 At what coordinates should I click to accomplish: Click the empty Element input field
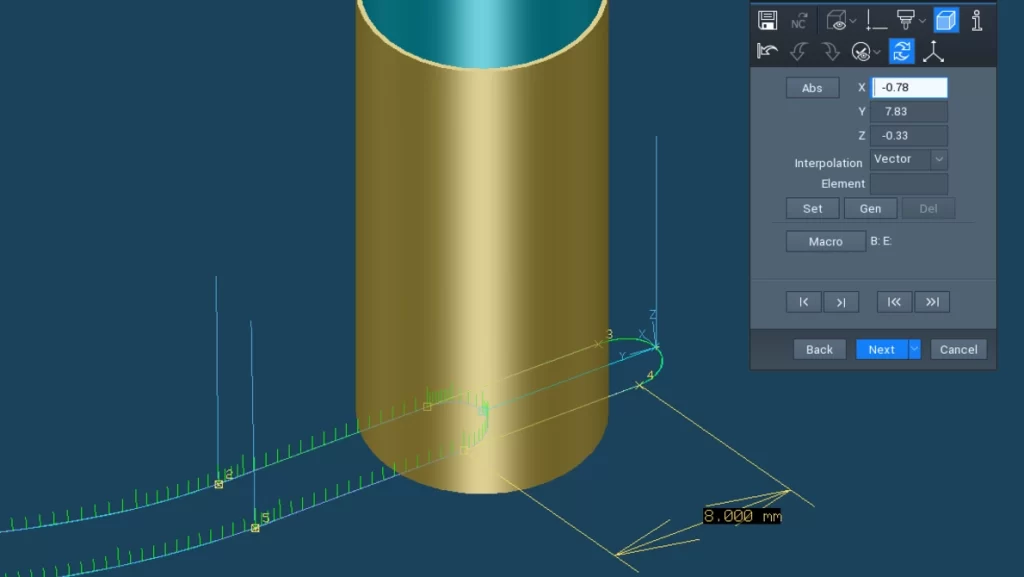[x=909, y=184]
